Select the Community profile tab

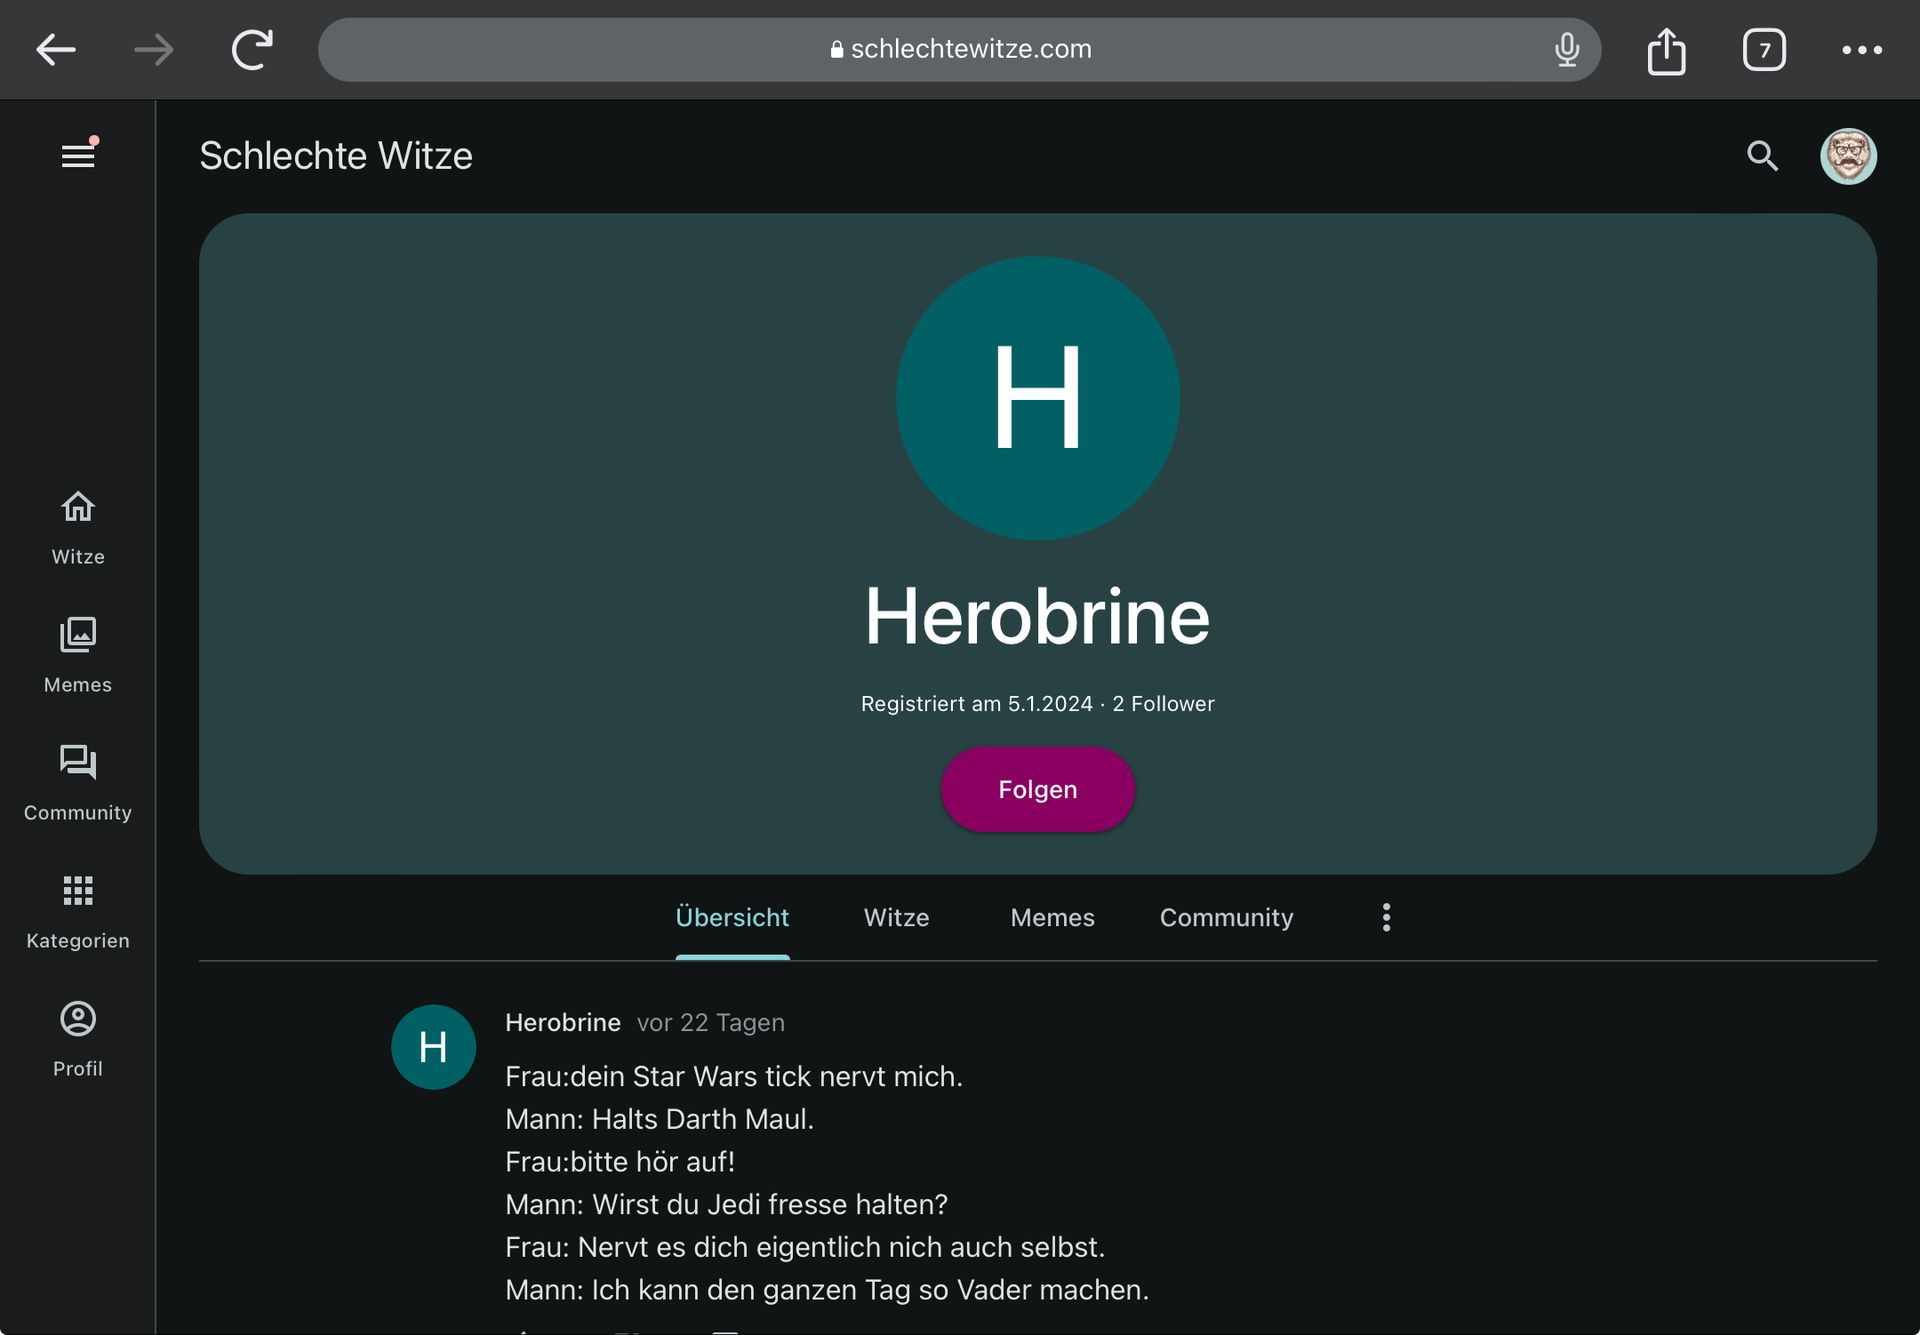(1226, 917)
